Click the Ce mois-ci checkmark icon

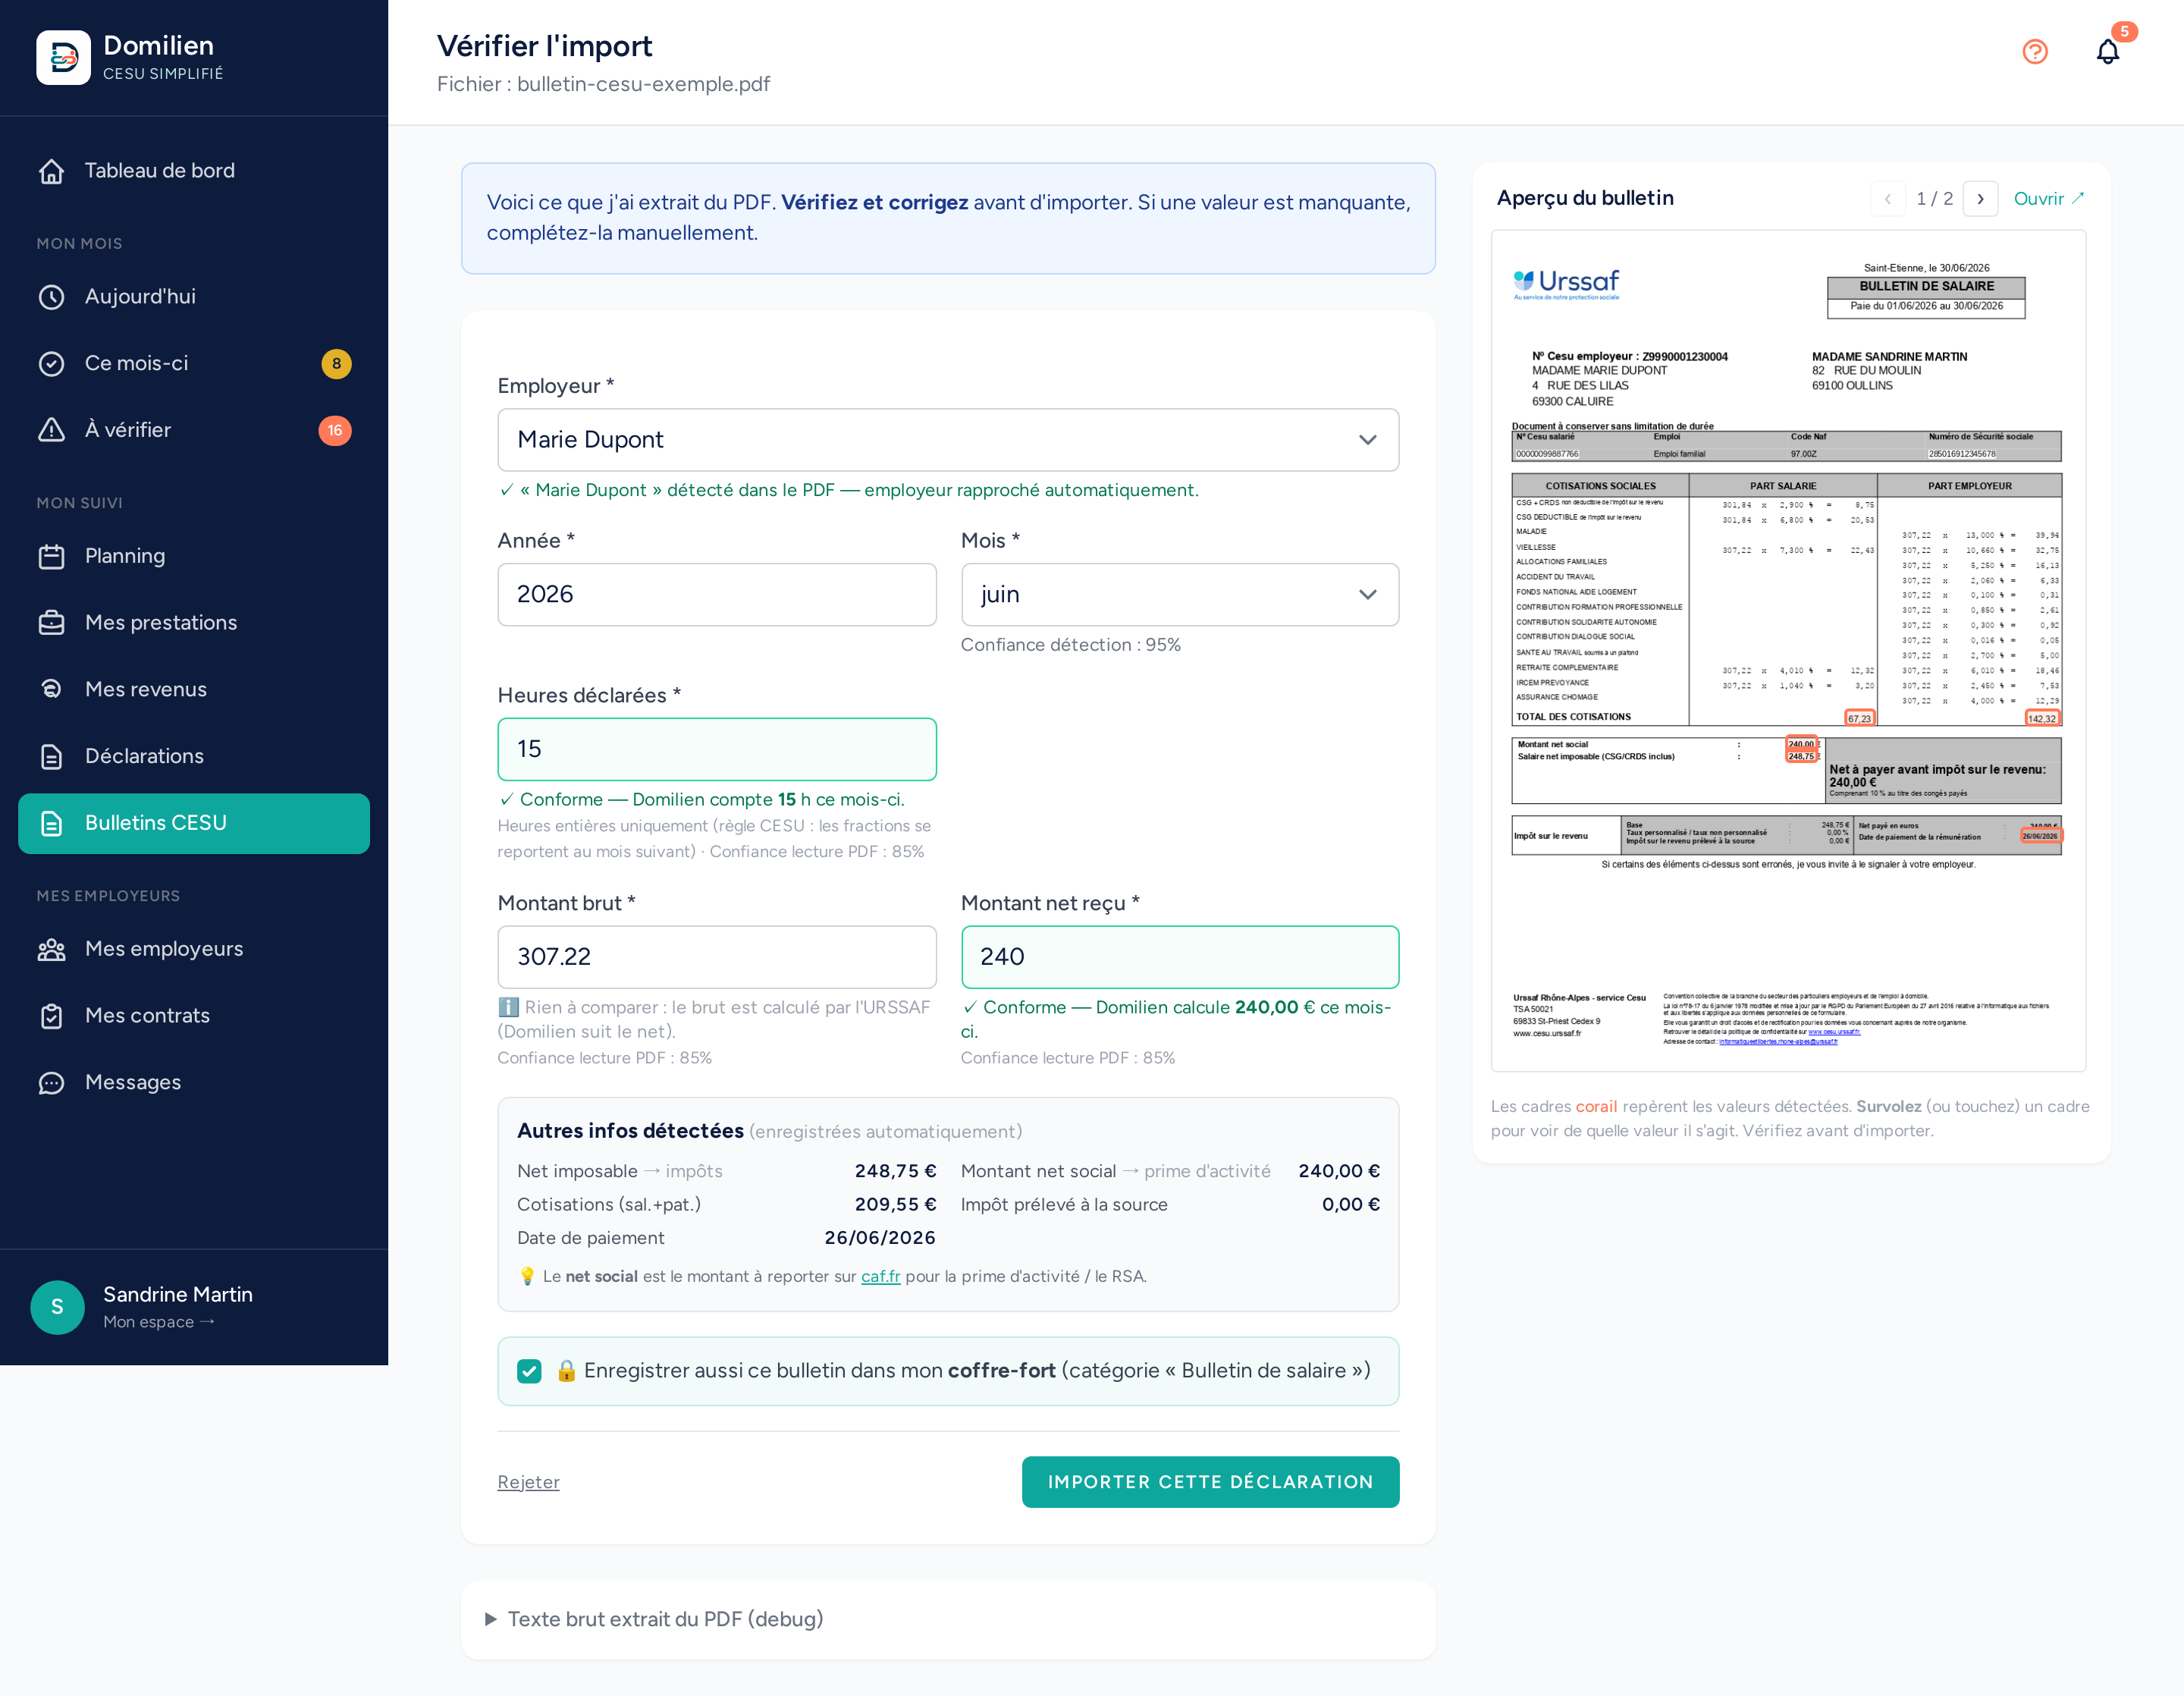(51, 364)
